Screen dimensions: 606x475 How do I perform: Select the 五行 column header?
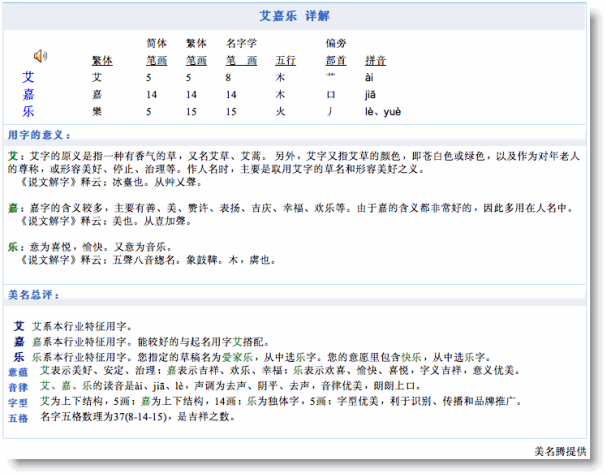pos(286,61)
